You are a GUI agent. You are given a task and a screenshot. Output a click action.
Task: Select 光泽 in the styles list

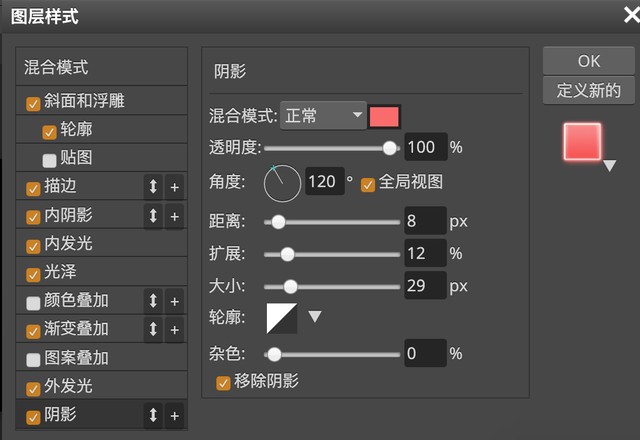[60, 272]
